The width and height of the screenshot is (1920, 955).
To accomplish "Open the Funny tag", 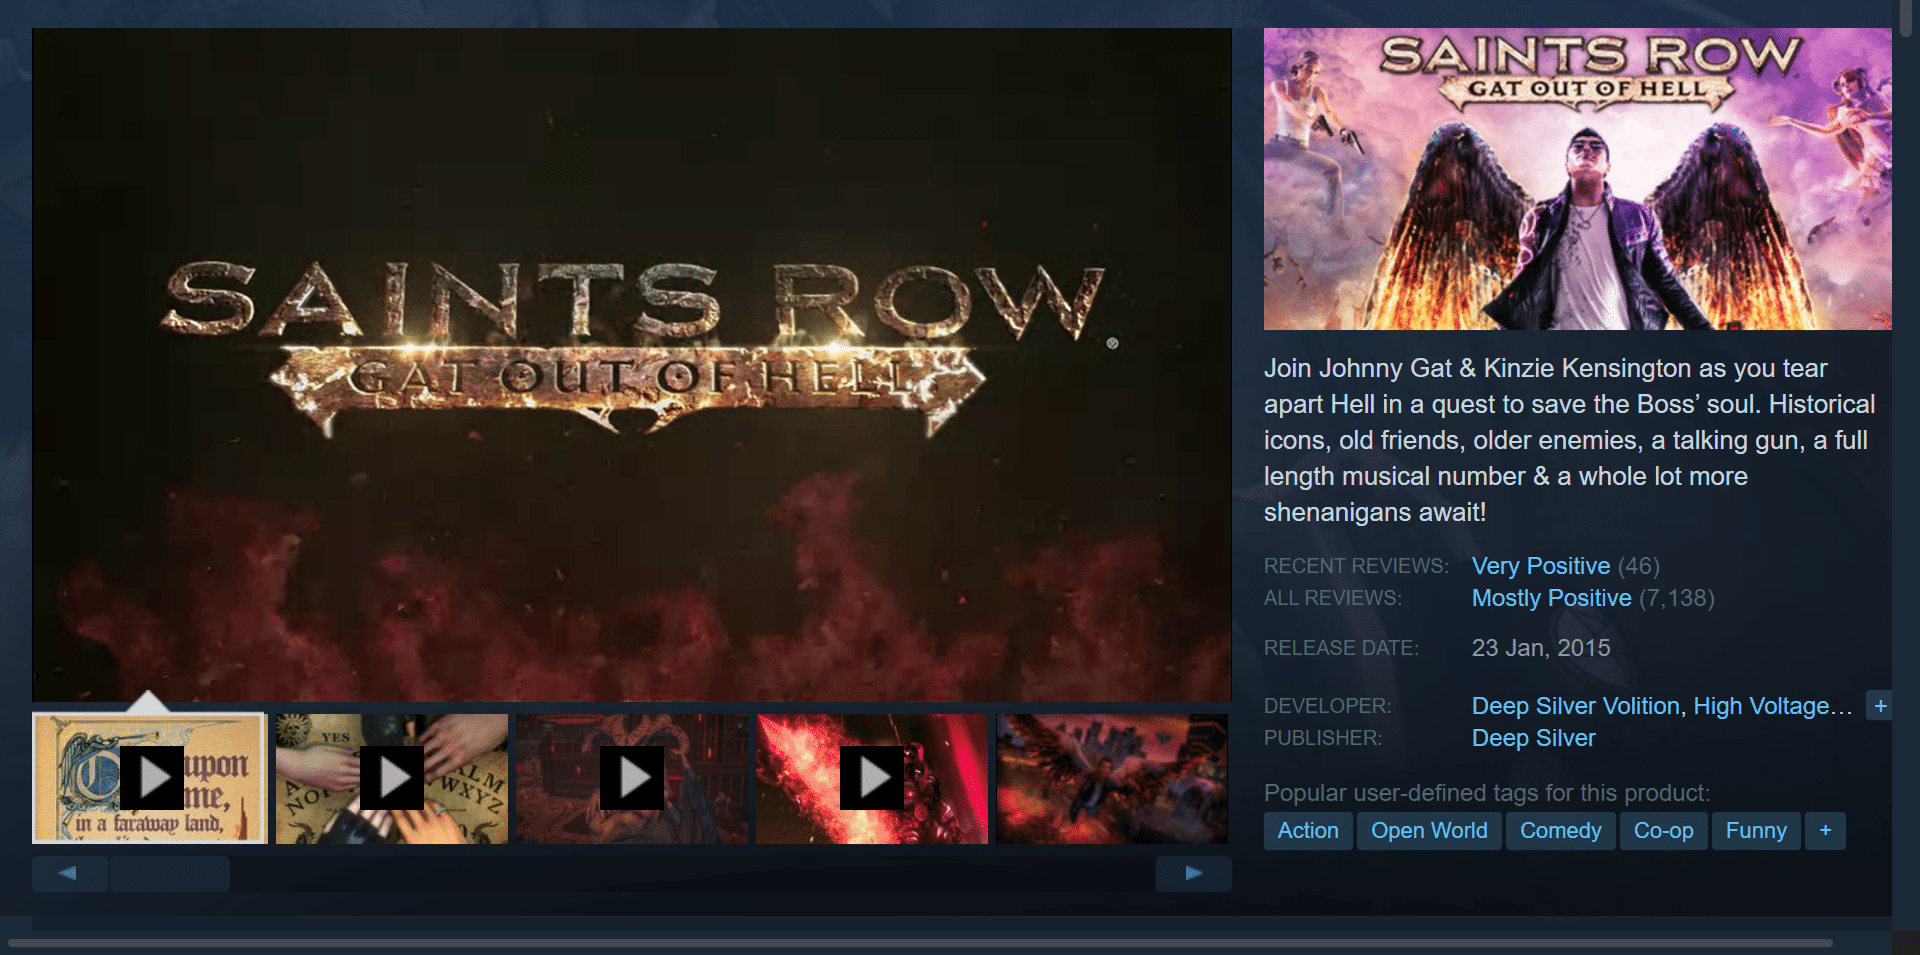I will coord(1756,831).
